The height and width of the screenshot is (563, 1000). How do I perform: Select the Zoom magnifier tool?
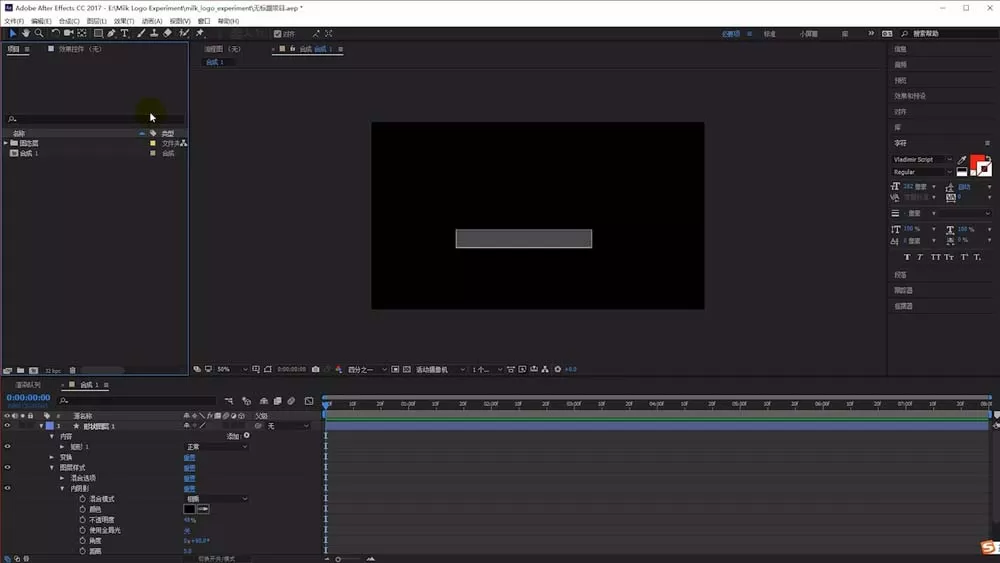click(x=39, y=33)
